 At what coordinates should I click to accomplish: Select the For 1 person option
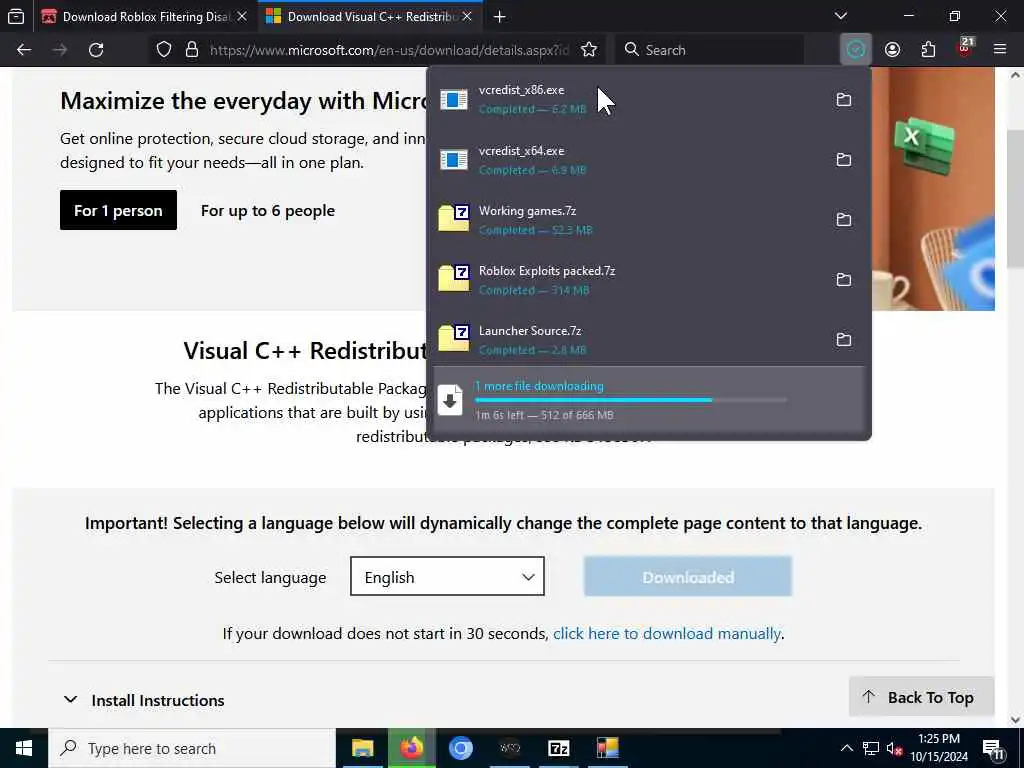[x=118, y=210]
